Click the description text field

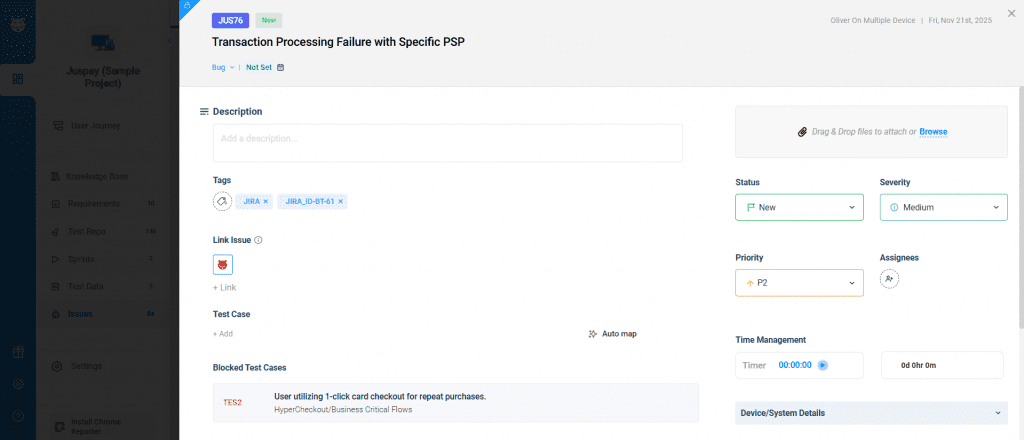coord(447,143)
